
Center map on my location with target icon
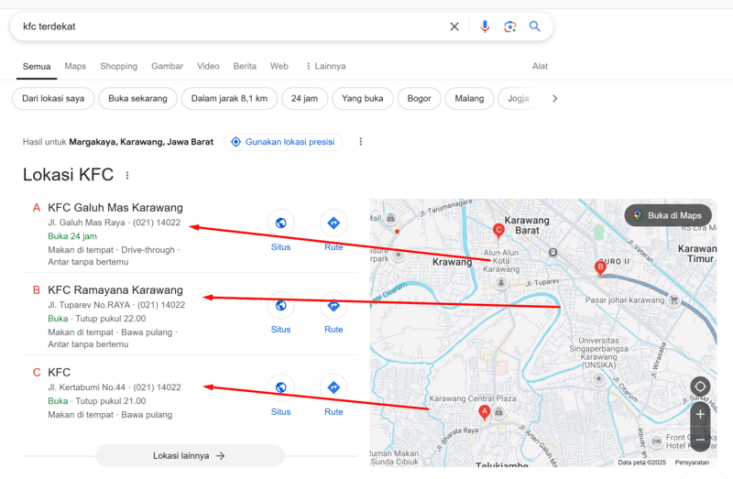tap(700, 386)
